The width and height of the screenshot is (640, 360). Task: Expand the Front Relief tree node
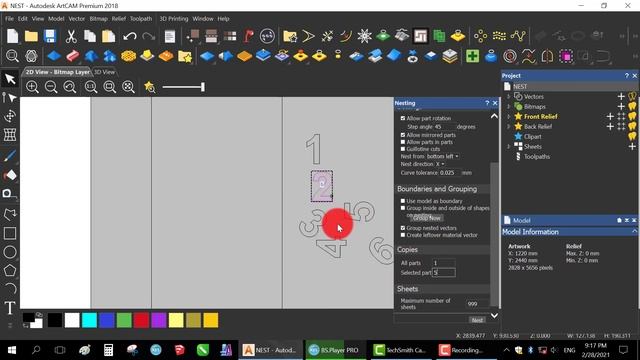click(x=509, y=116)
